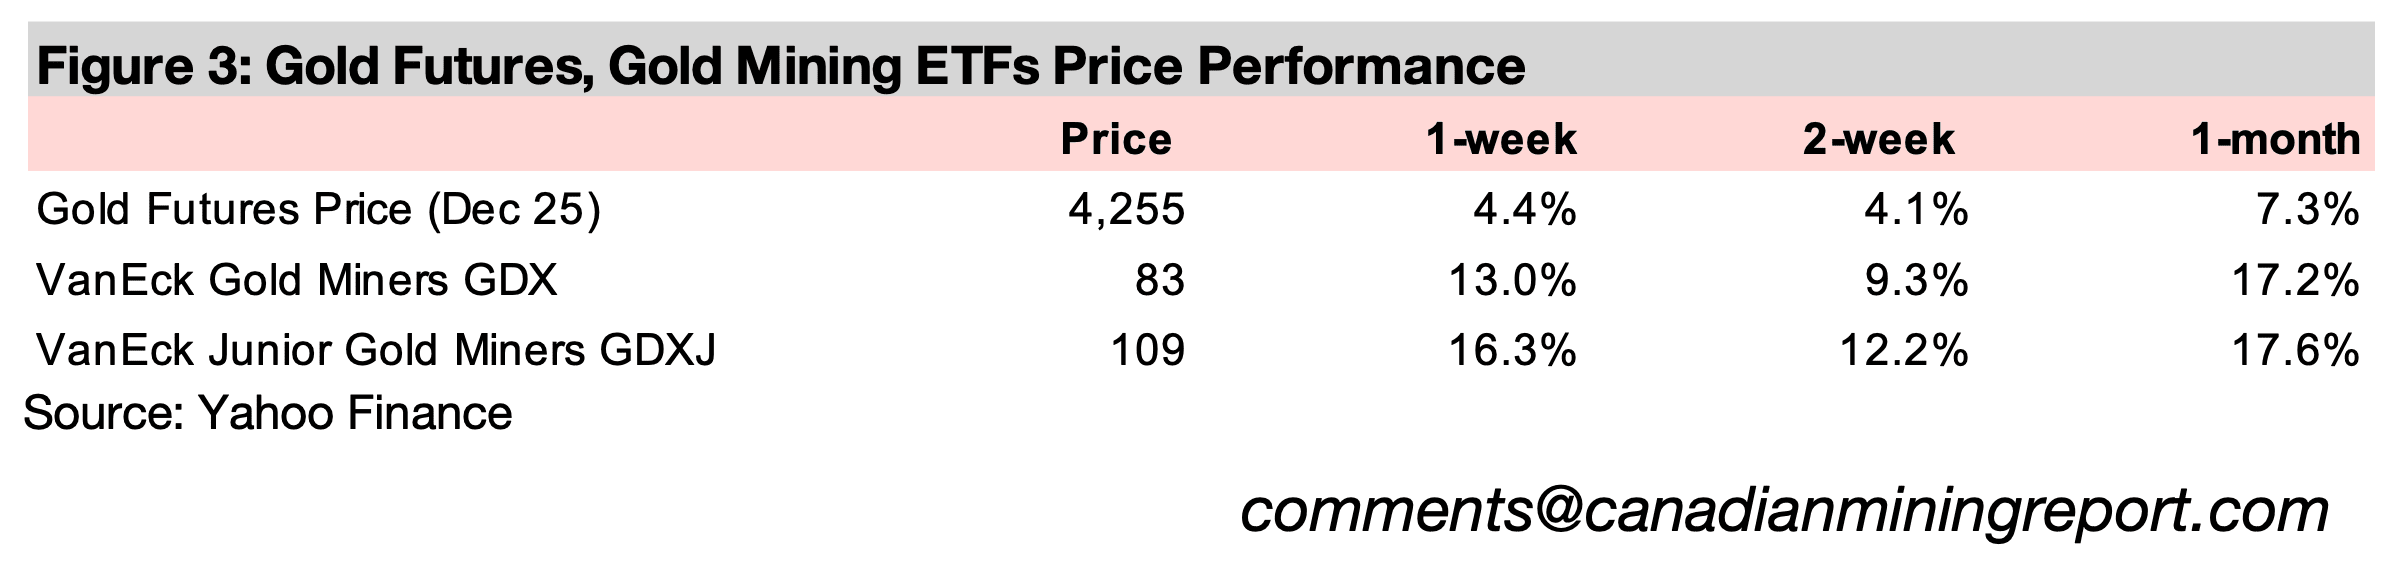Click the 1-week column header
2400x578 pixels.
click(x=1502, y=139)
